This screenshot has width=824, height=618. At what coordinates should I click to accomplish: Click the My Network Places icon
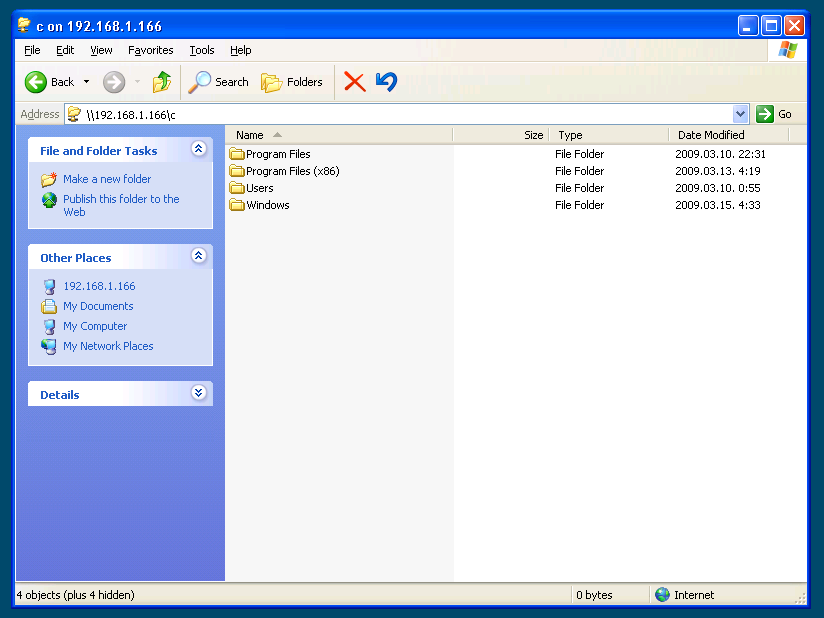pyautogui.click(x=49, y=347)
